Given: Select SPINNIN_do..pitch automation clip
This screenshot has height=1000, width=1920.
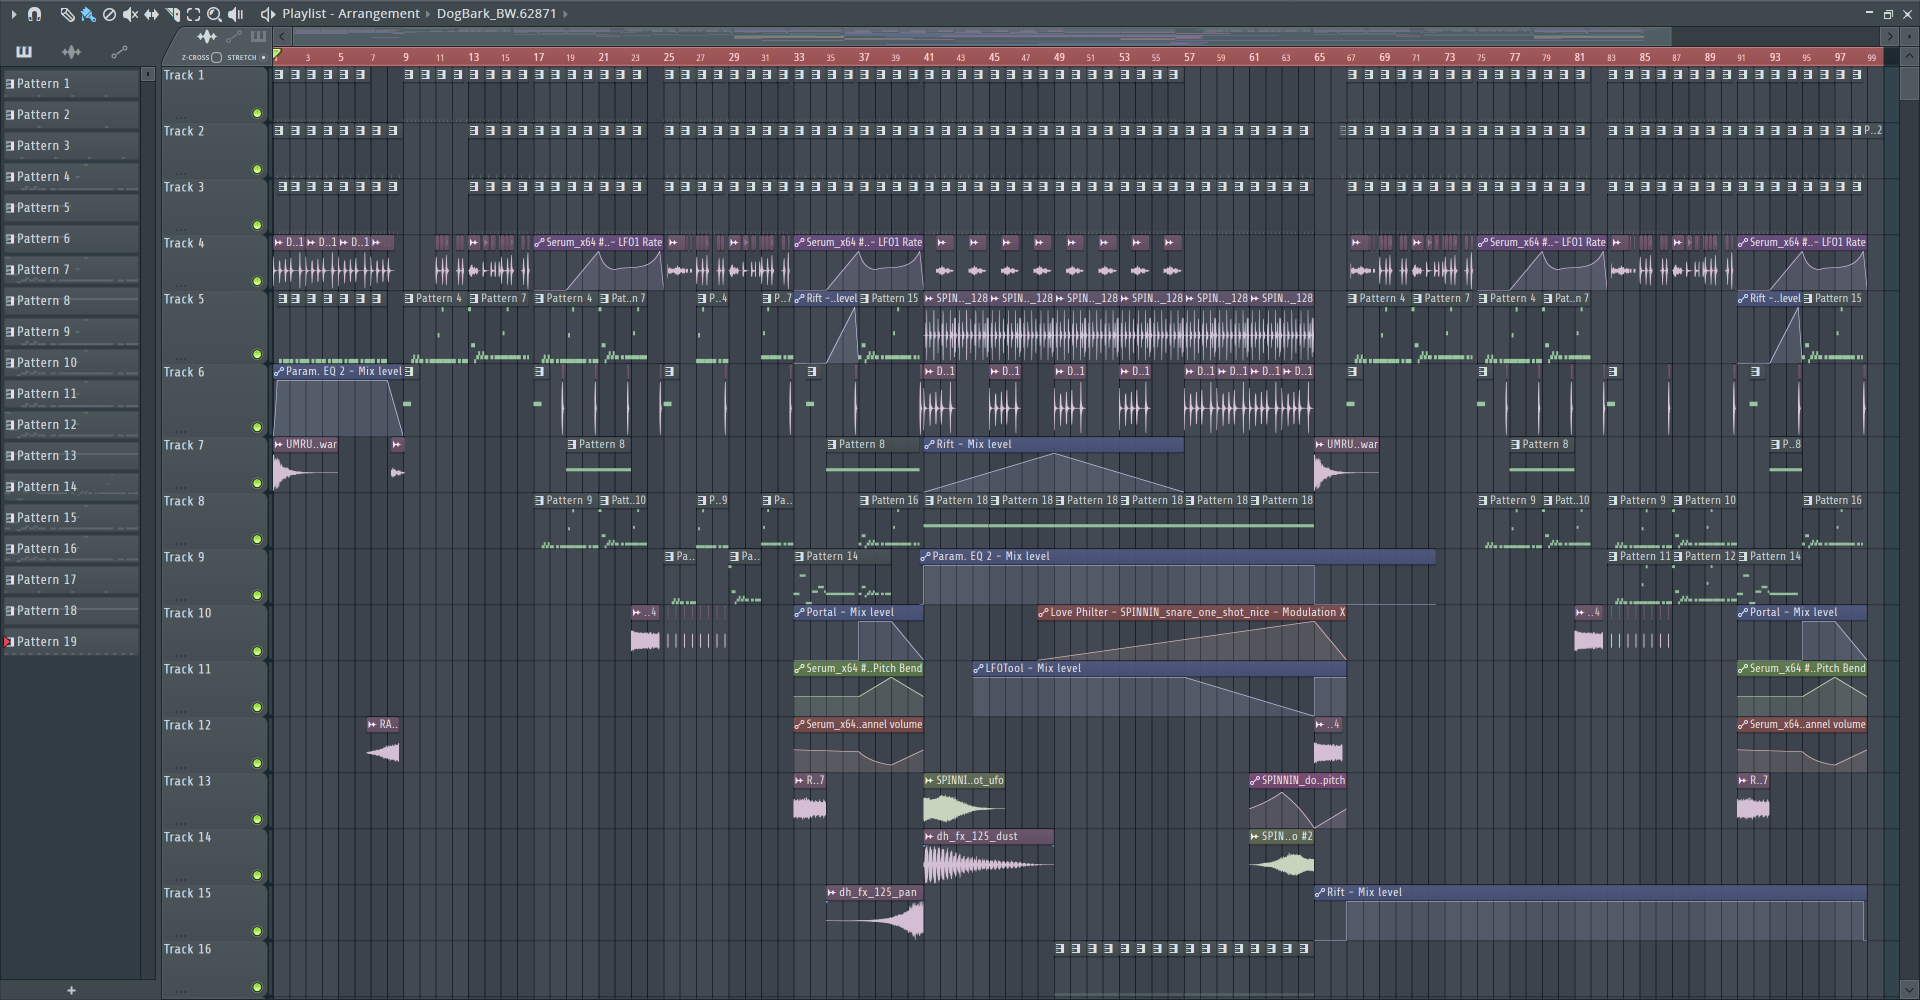Looking at the screenshot, I should pyautogui.click(x=1297, y=800).
